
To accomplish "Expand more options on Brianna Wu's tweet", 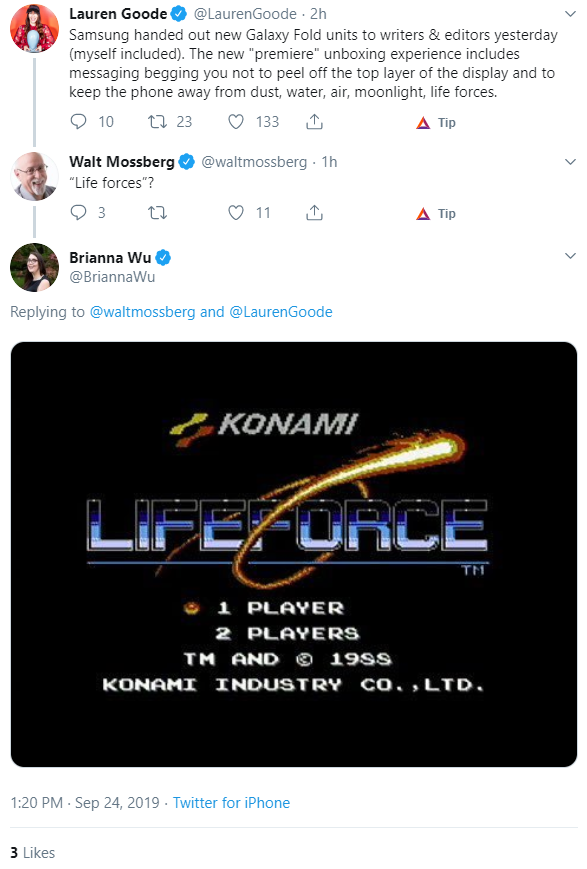I will pyautogui.click(x=570, y=255).
